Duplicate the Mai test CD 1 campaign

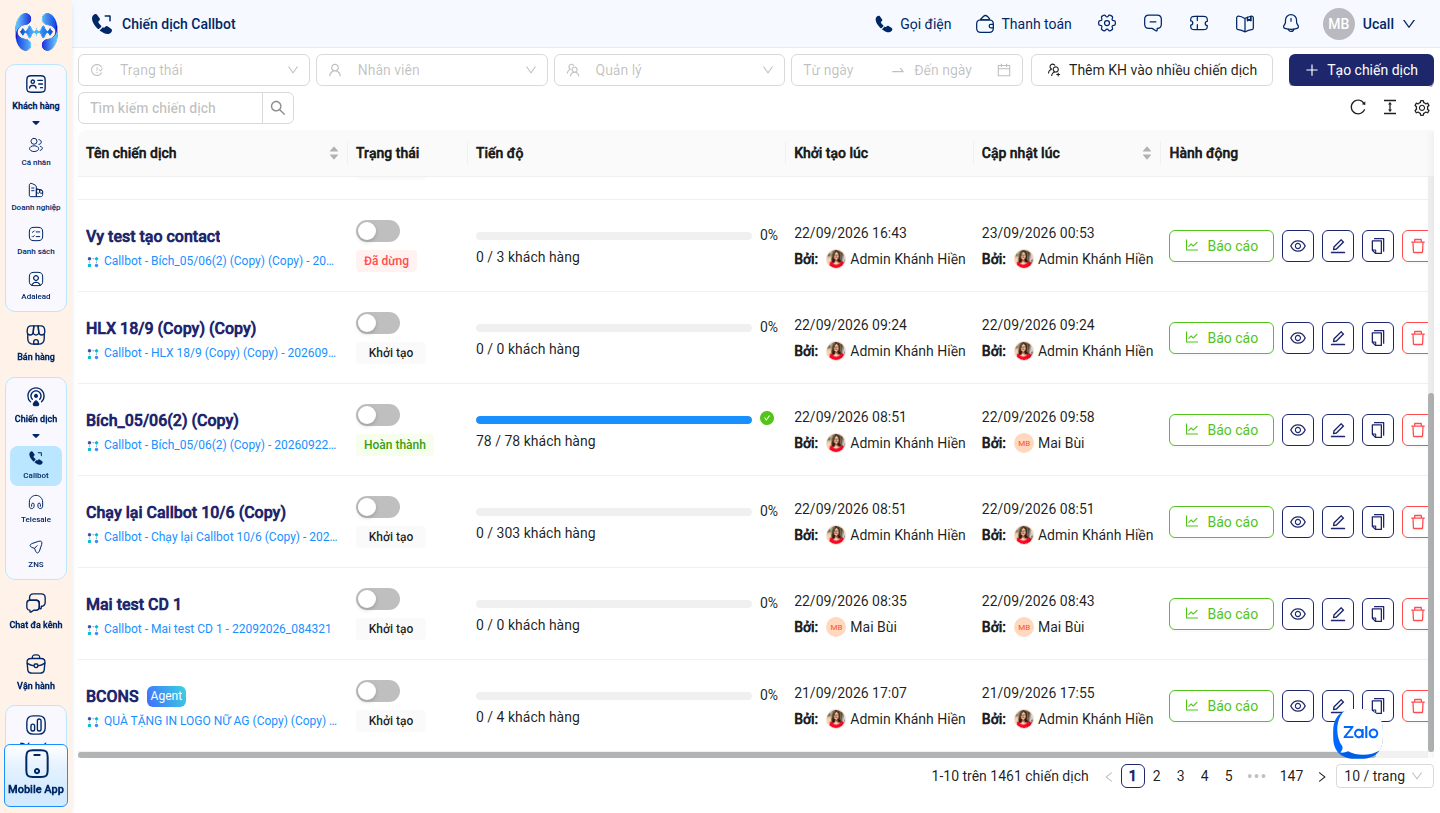pyautogui.click(x=1378, y=614)
